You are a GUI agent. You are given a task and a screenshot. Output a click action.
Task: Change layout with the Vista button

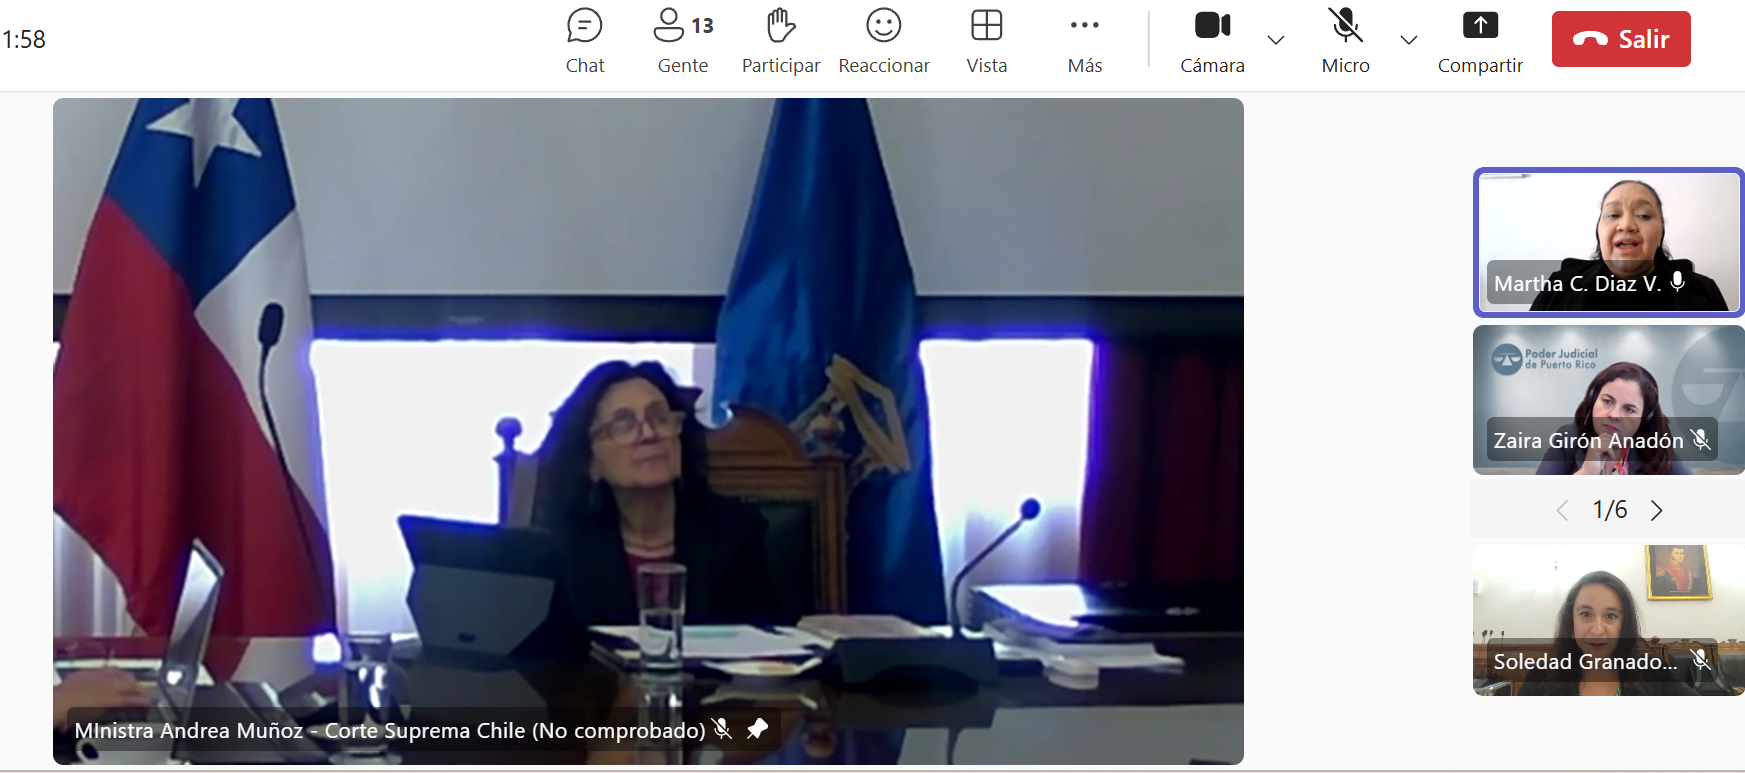987,41
